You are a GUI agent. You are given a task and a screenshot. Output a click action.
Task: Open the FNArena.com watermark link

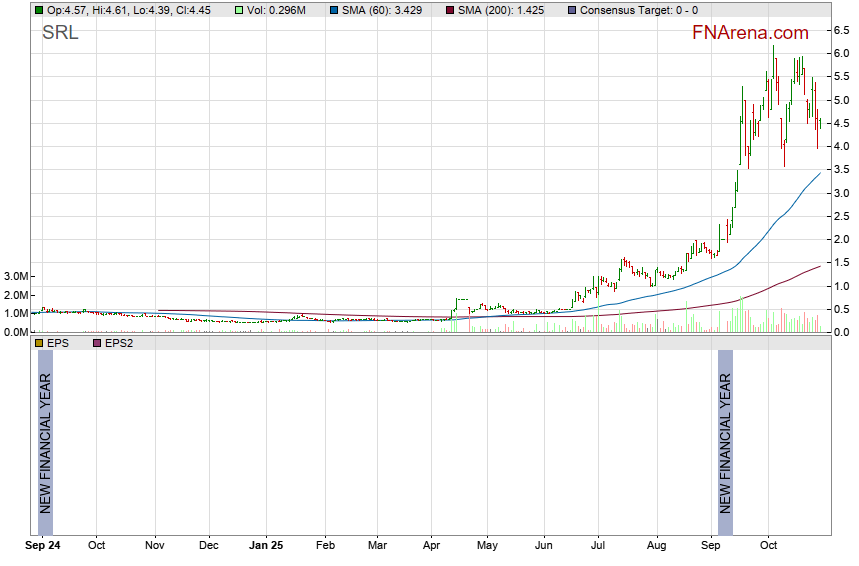click(x=750, y=33)
